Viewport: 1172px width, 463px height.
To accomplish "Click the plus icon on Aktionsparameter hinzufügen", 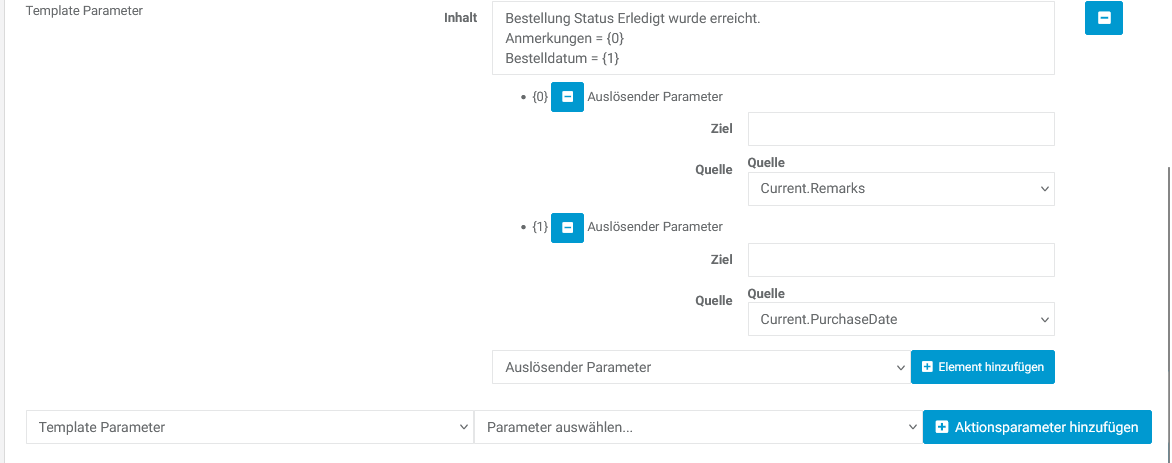I will coord(941,427).
